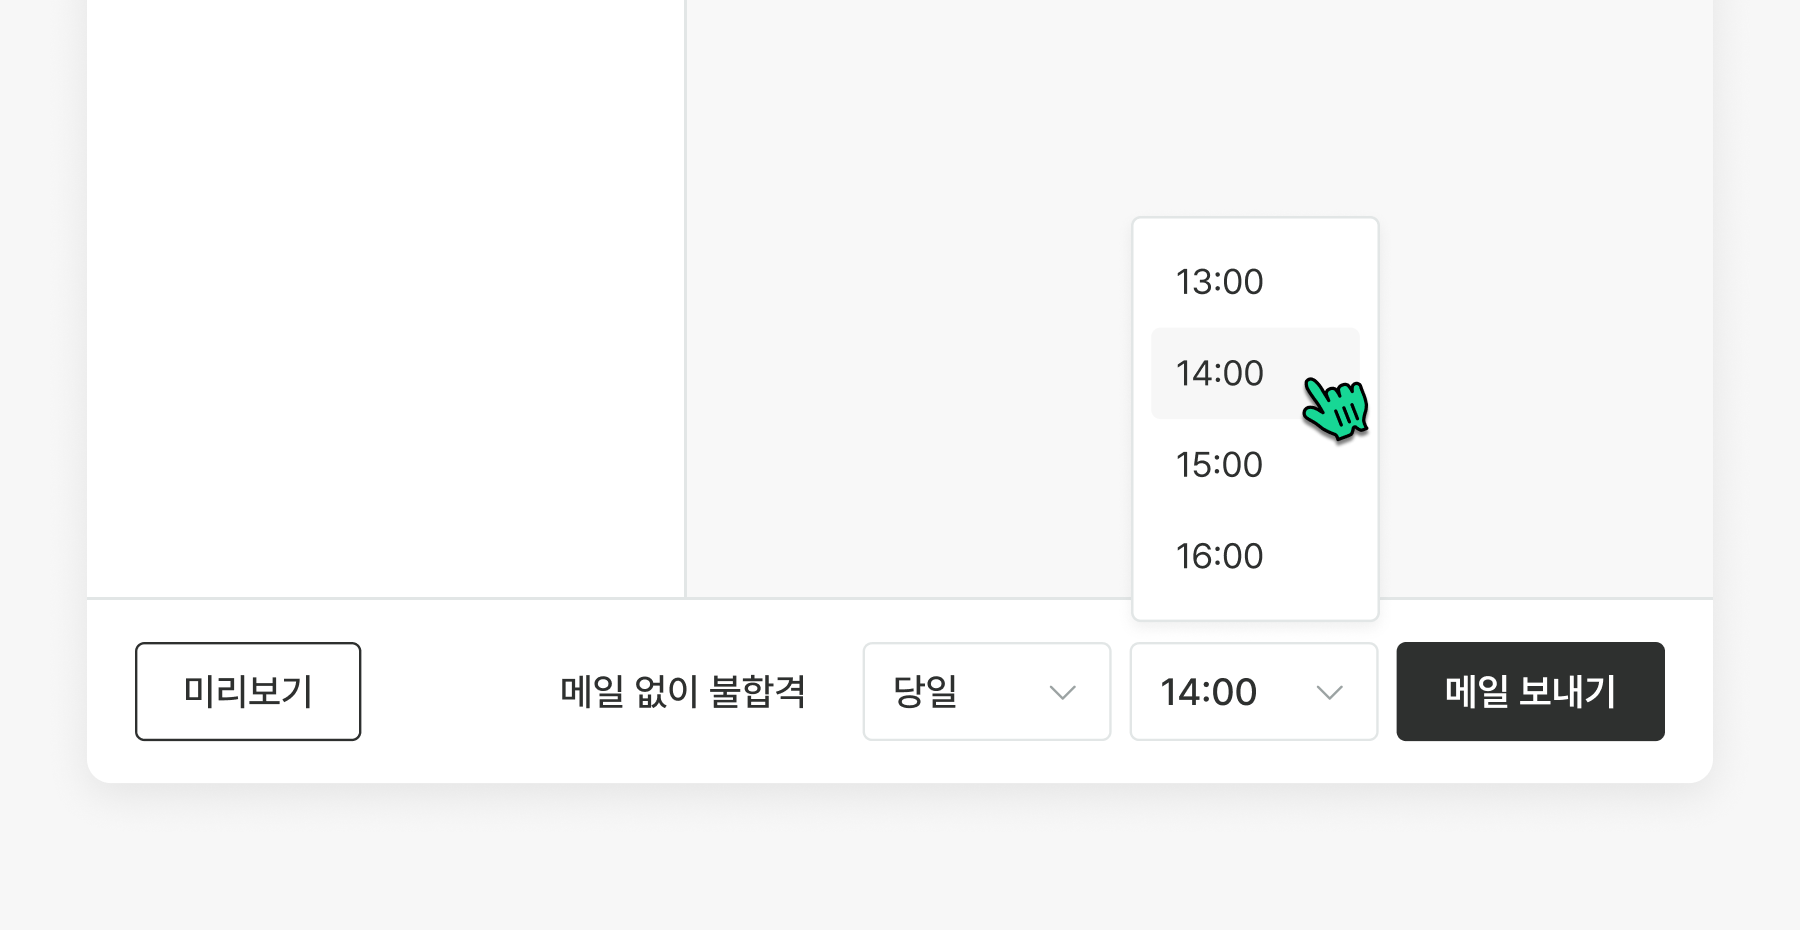Pick 16:00 in the time list

(x=1220, y=556)
